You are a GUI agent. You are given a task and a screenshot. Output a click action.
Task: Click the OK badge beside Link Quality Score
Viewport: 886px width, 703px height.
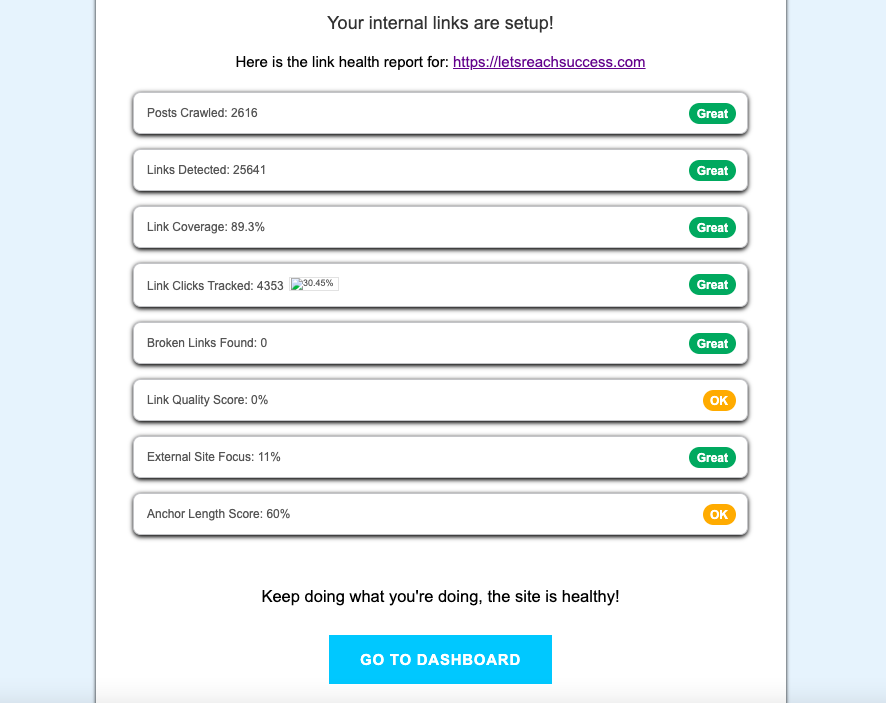(719, 400)
